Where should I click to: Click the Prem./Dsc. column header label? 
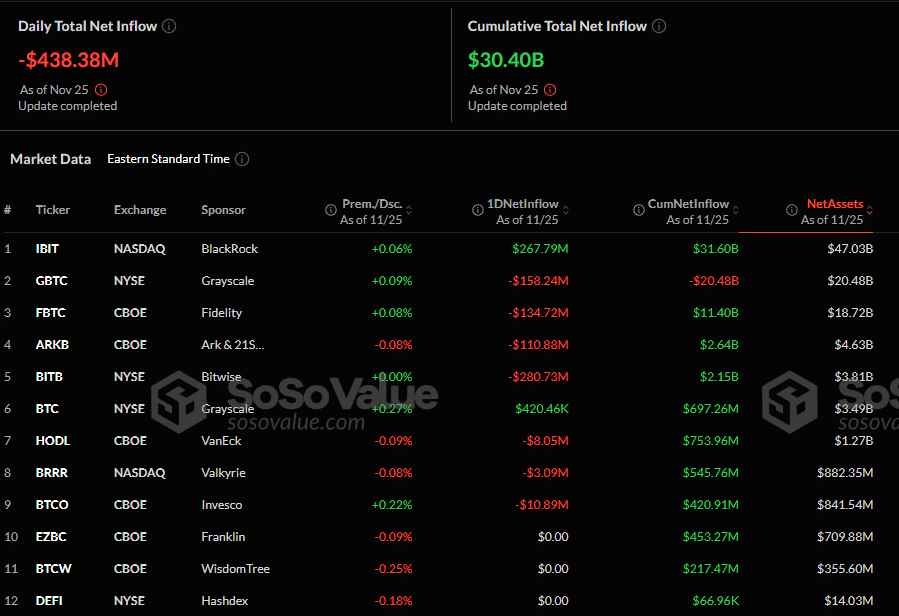click(372, 204)
